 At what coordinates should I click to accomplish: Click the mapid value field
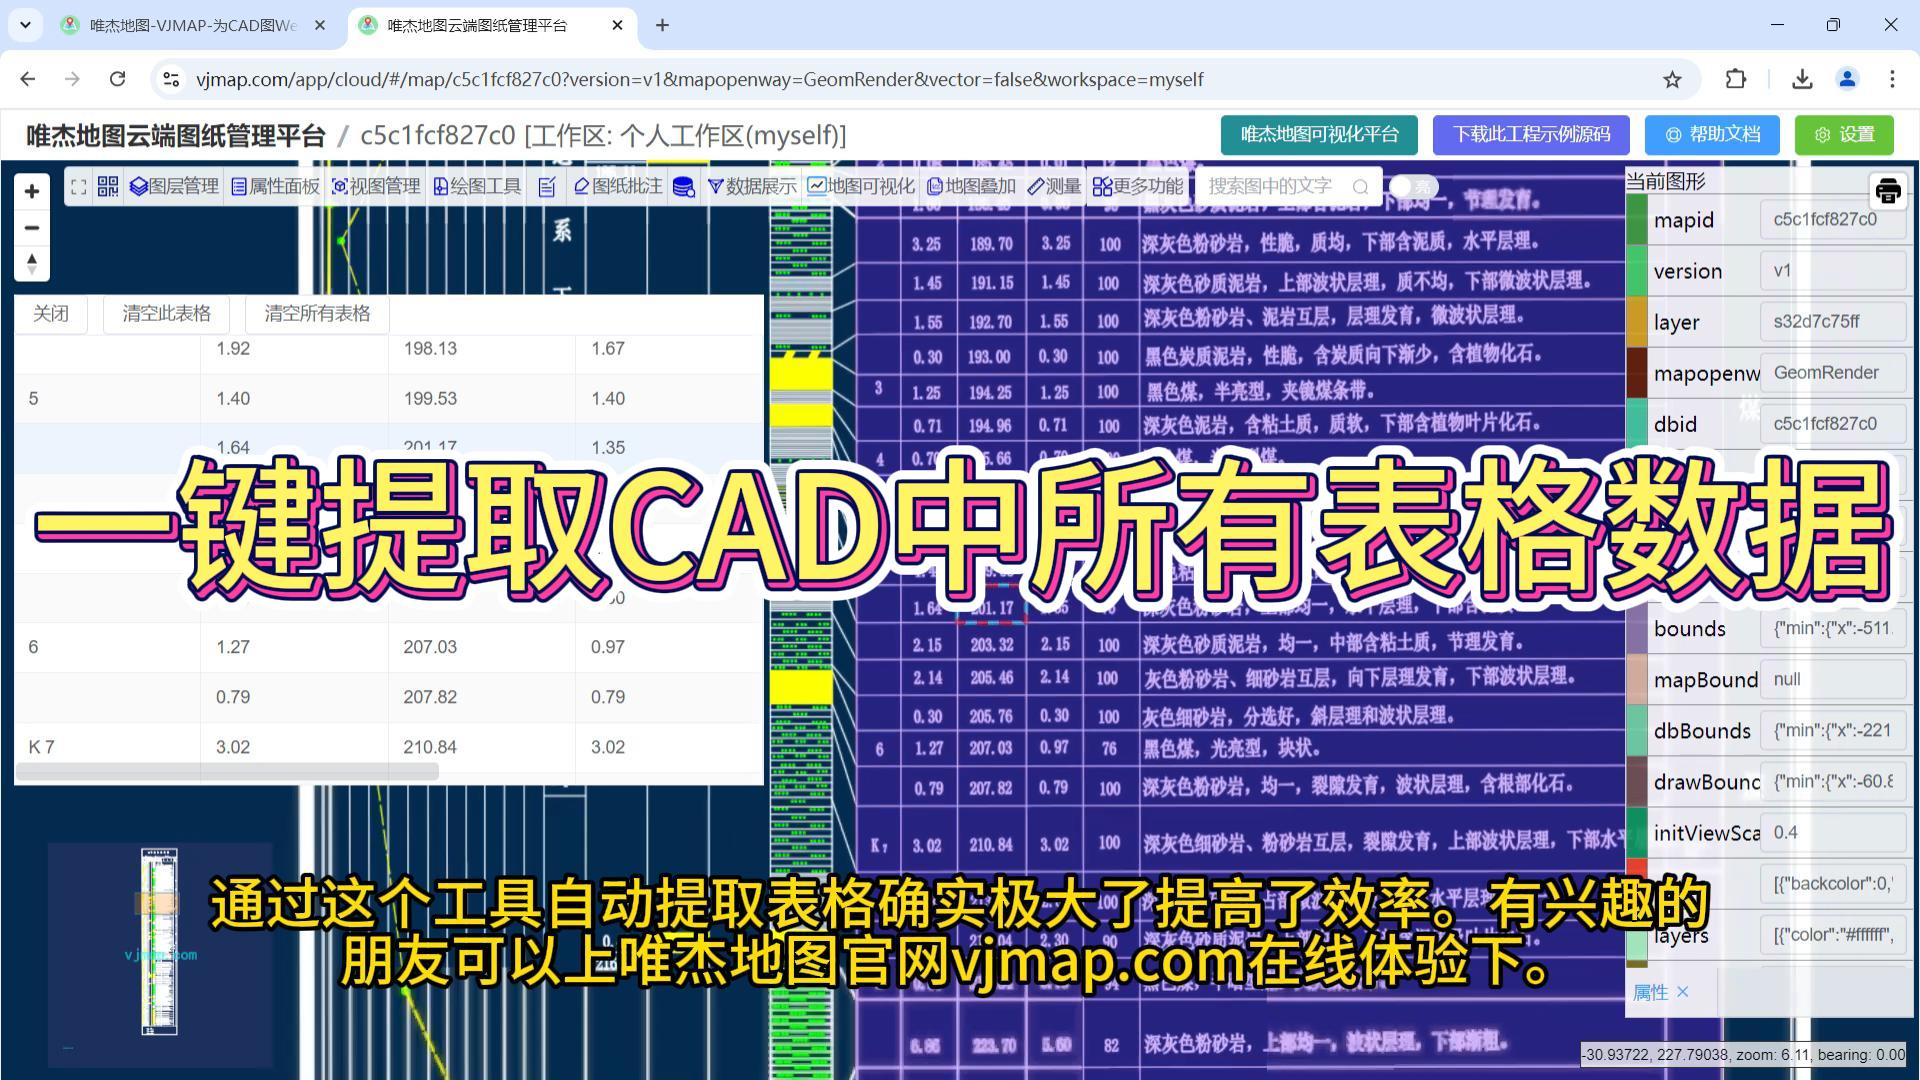coord(1833,220)
